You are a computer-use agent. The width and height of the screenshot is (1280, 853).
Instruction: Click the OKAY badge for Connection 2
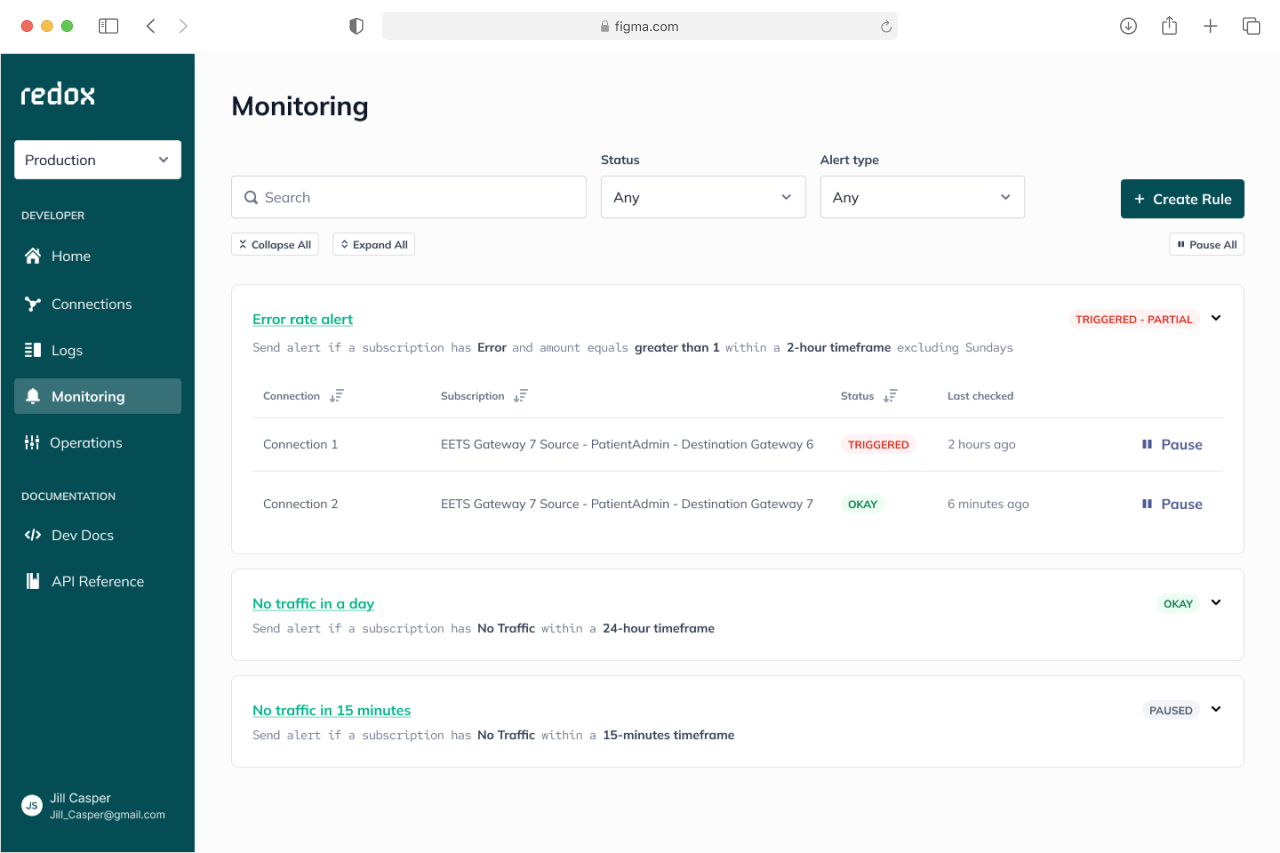tap(863, 504)
